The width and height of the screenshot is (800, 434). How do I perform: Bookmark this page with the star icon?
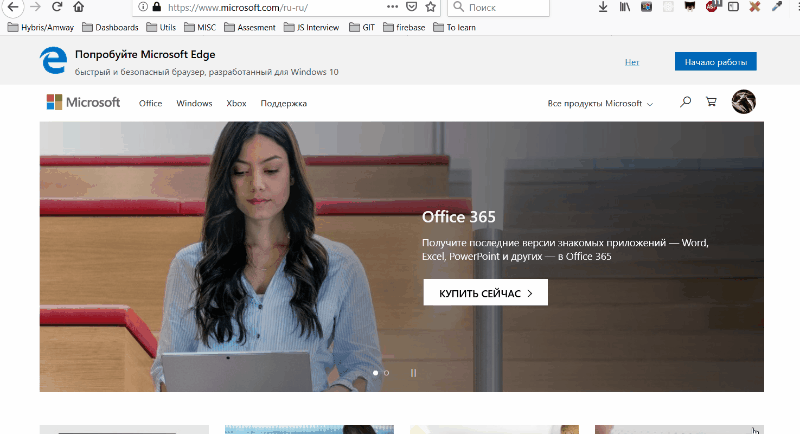coord(431,7)
